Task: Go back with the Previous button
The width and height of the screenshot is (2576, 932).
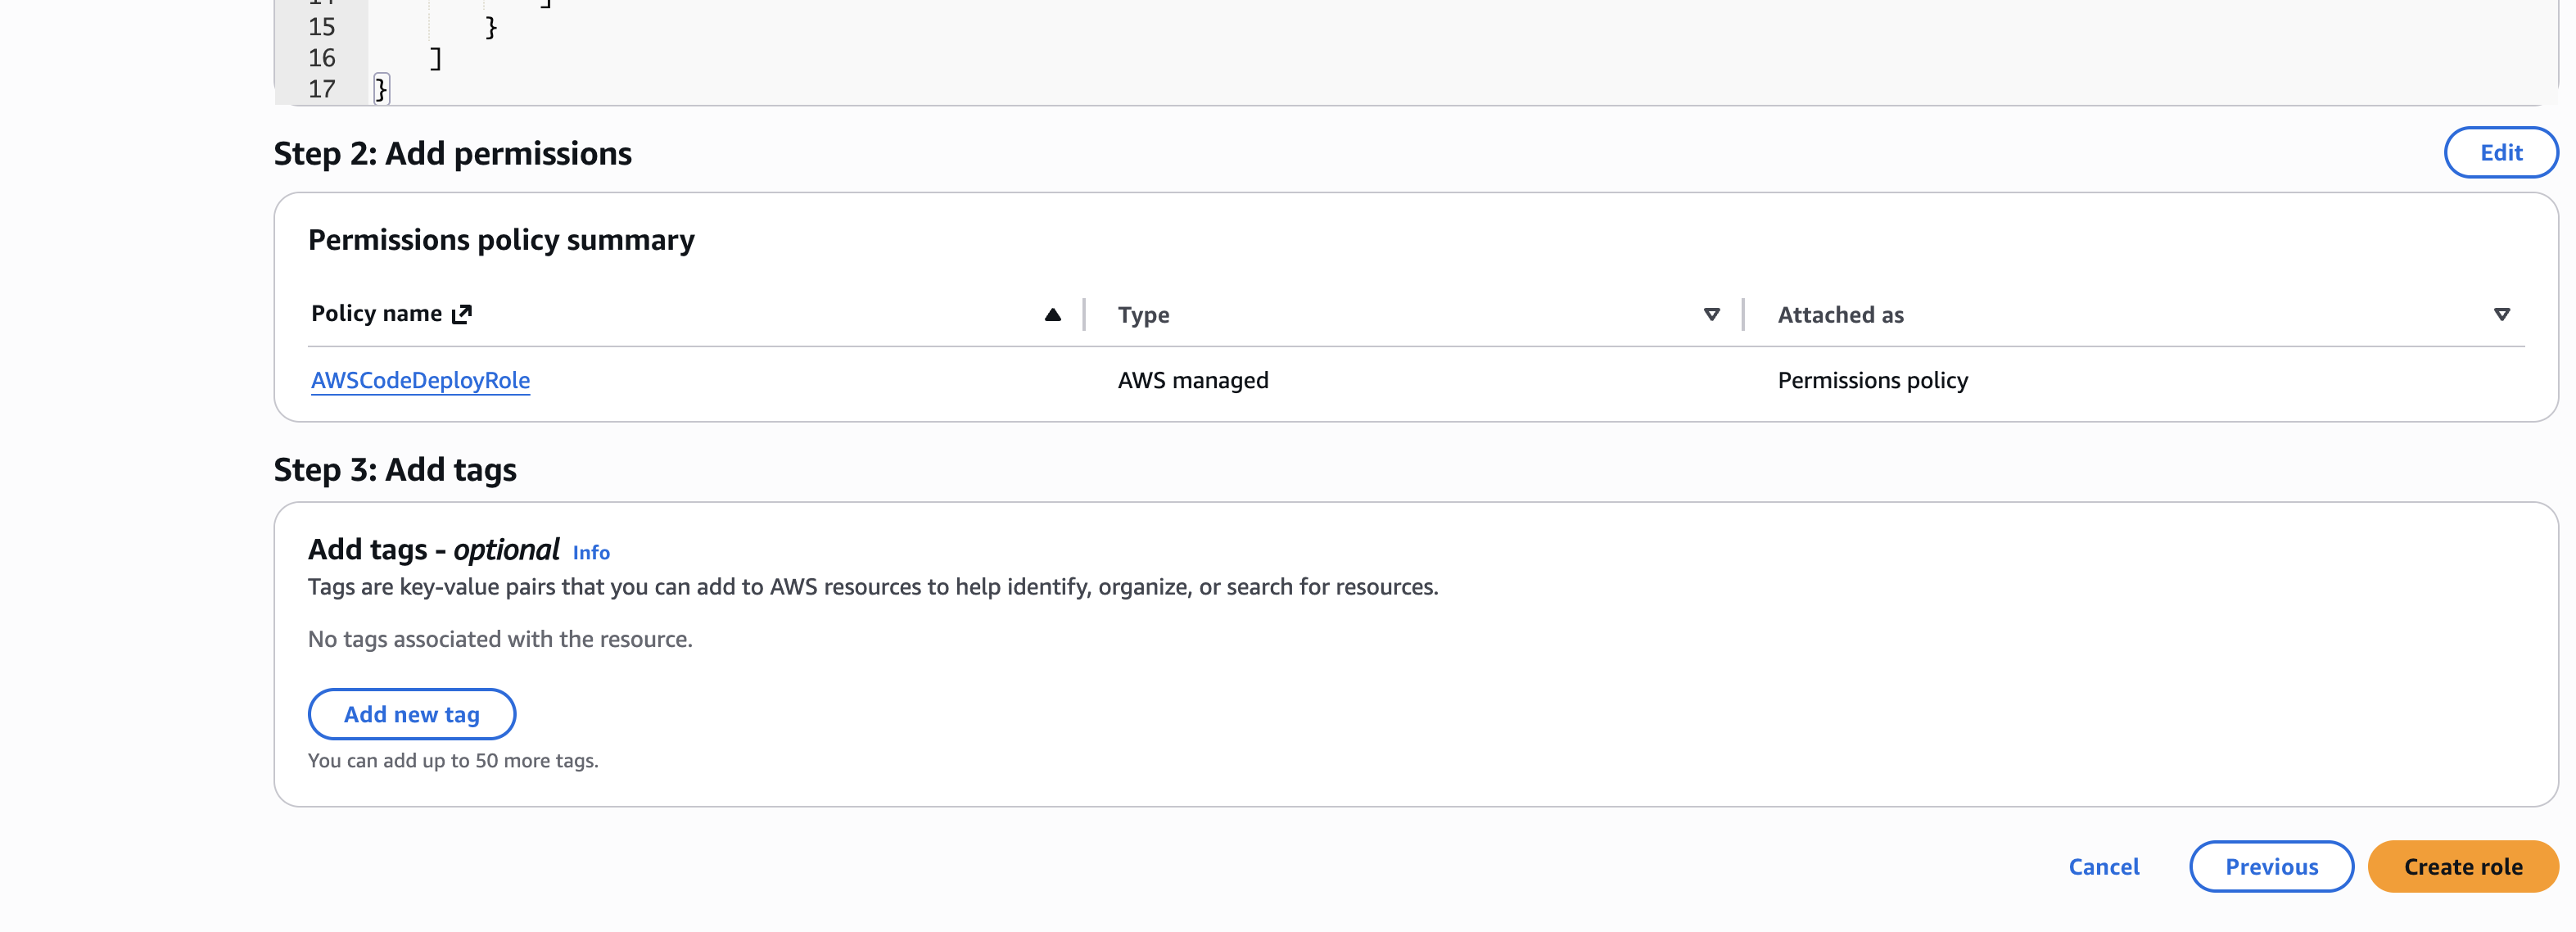Action: click(x=2270, y=867)
